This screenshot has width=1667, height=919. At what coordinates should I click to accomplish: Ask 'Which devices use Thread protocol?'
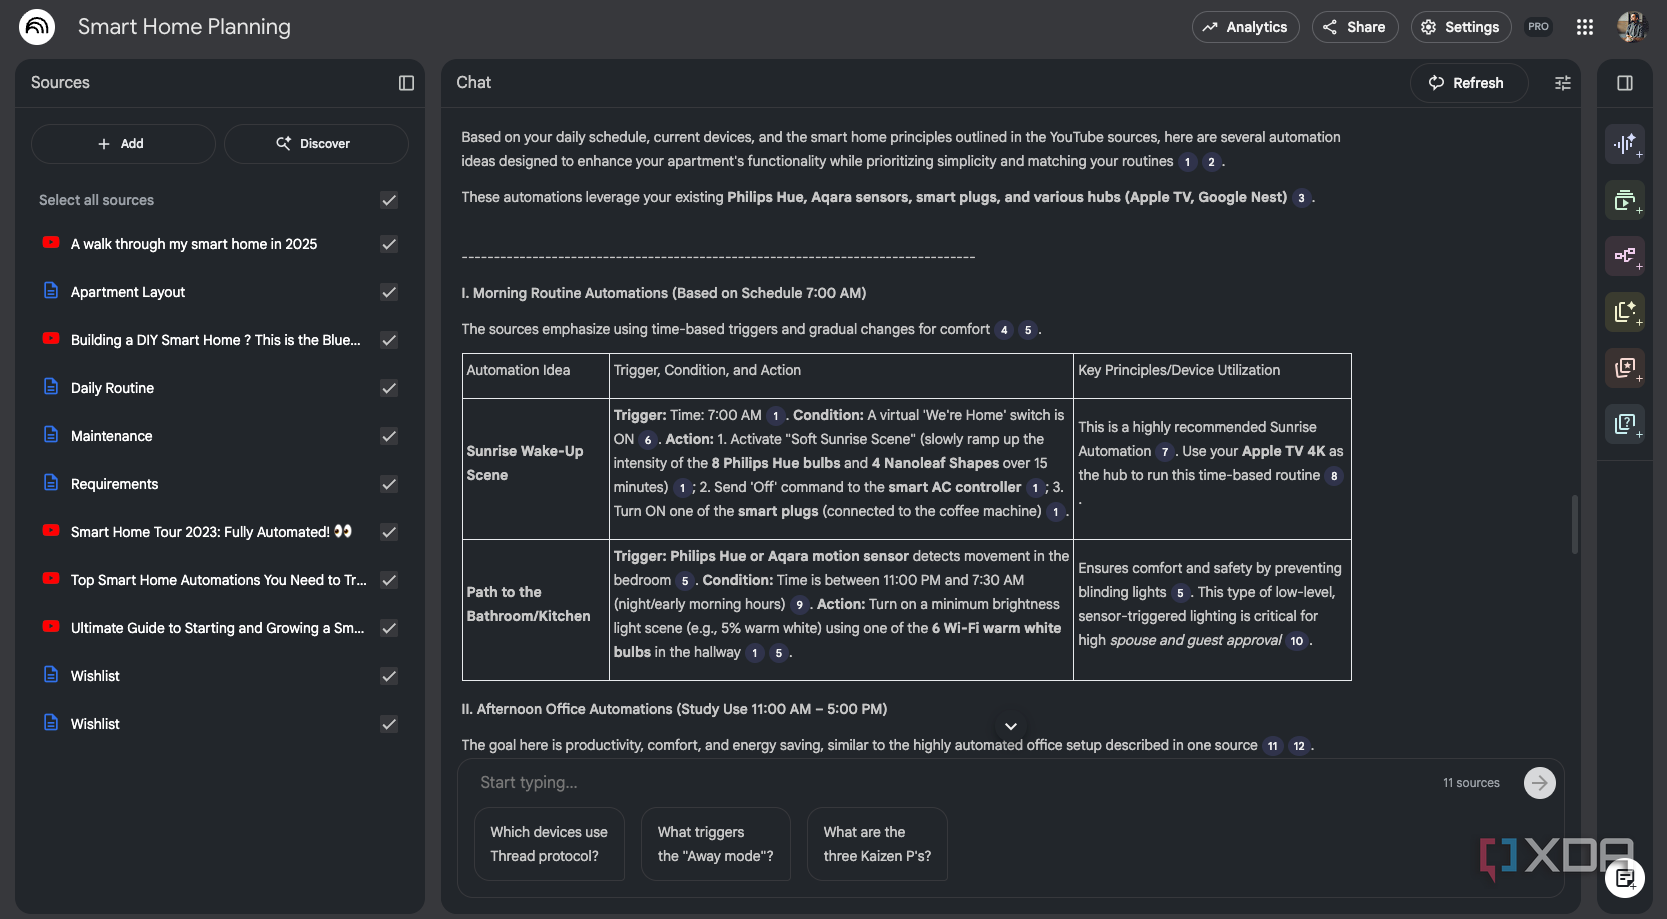click(549, 844)
